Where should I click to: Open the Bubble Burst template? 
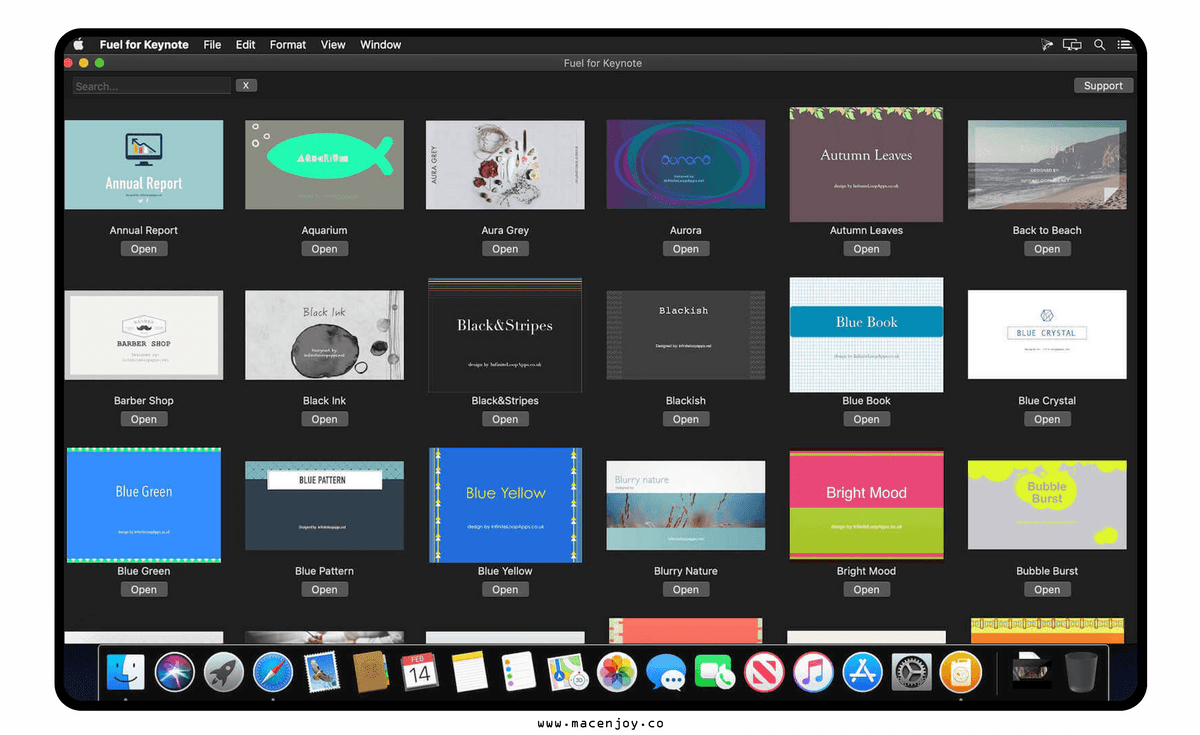tap(1047, 590)
